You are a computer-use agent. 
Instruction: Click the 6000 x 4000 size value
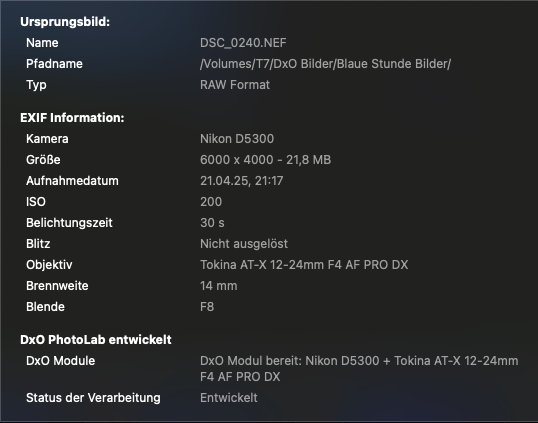(x=265, y=160)
